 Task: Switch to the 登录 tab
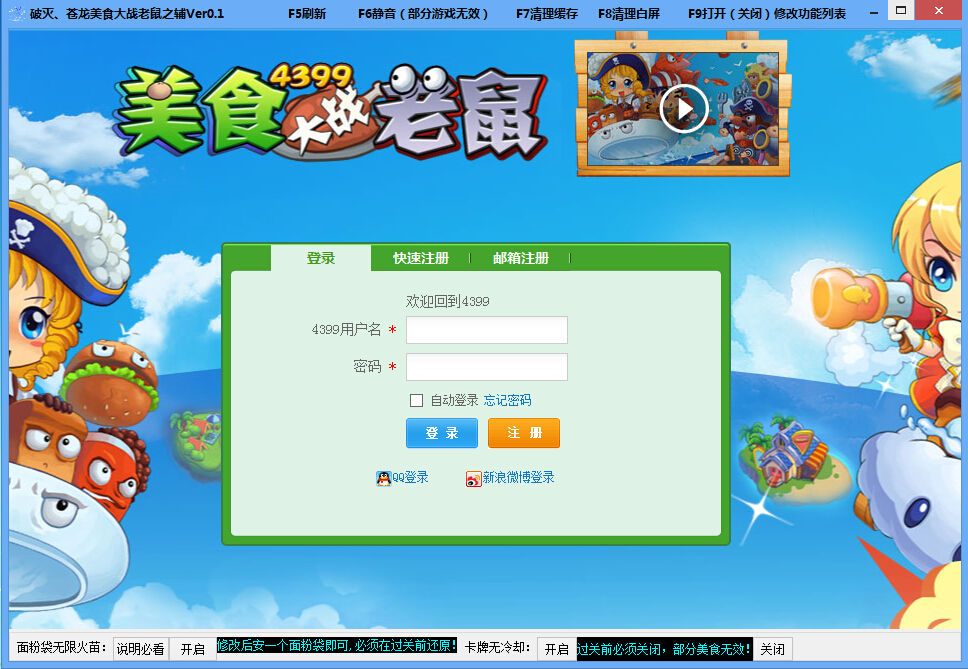pyautogui.click(x=321, y=258)
